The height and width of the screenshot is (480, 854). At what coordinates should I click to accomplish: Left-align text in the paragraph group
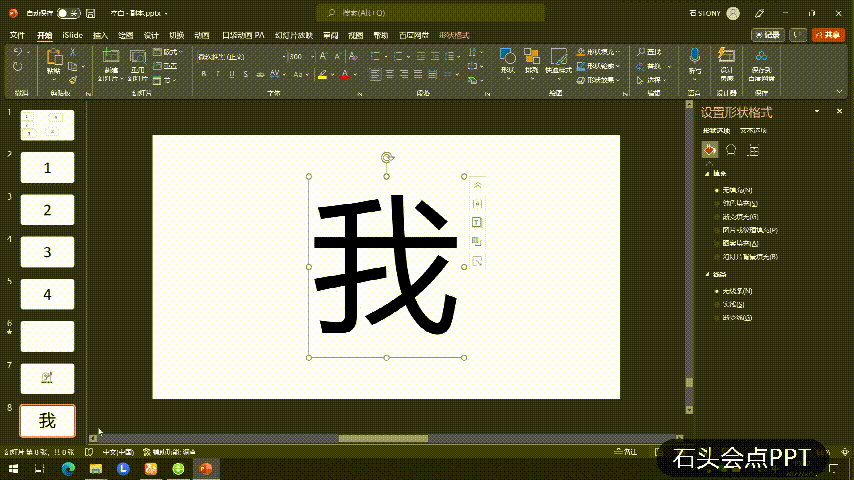coord(376,74)
